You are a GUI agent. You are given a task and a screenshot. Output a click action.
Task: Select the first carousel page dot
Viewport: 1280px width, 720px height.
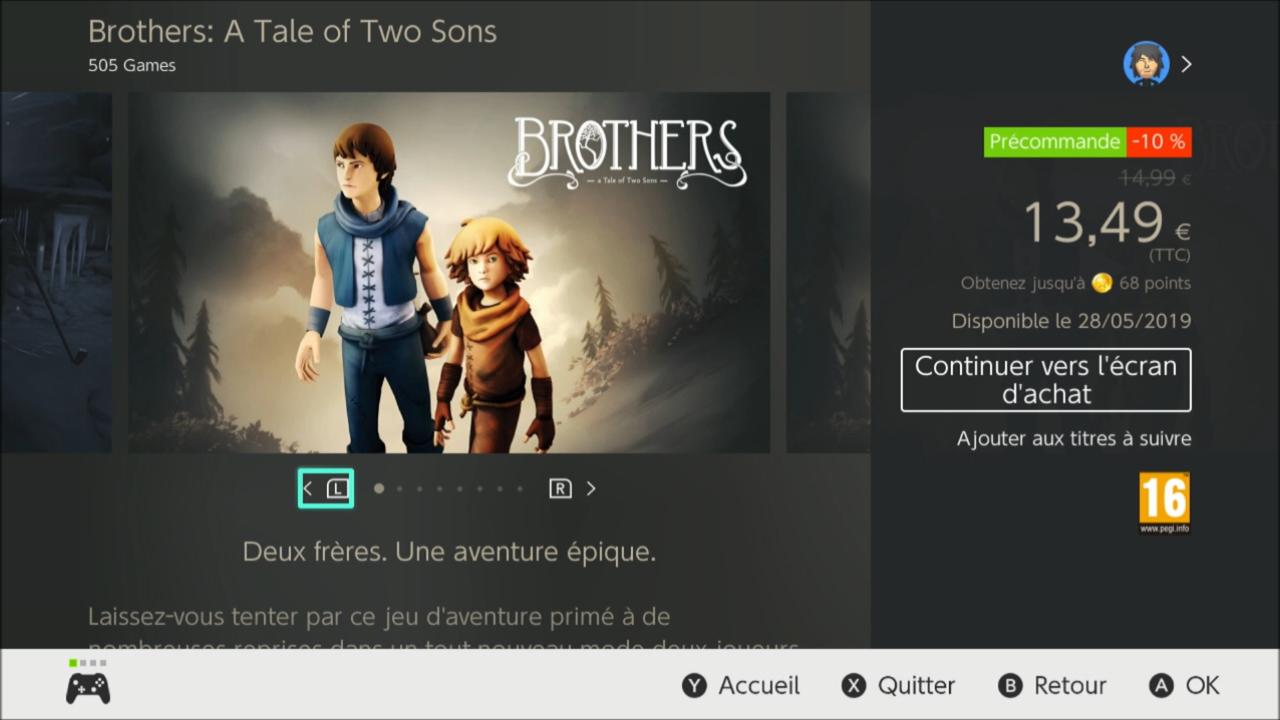coord(379,489)
